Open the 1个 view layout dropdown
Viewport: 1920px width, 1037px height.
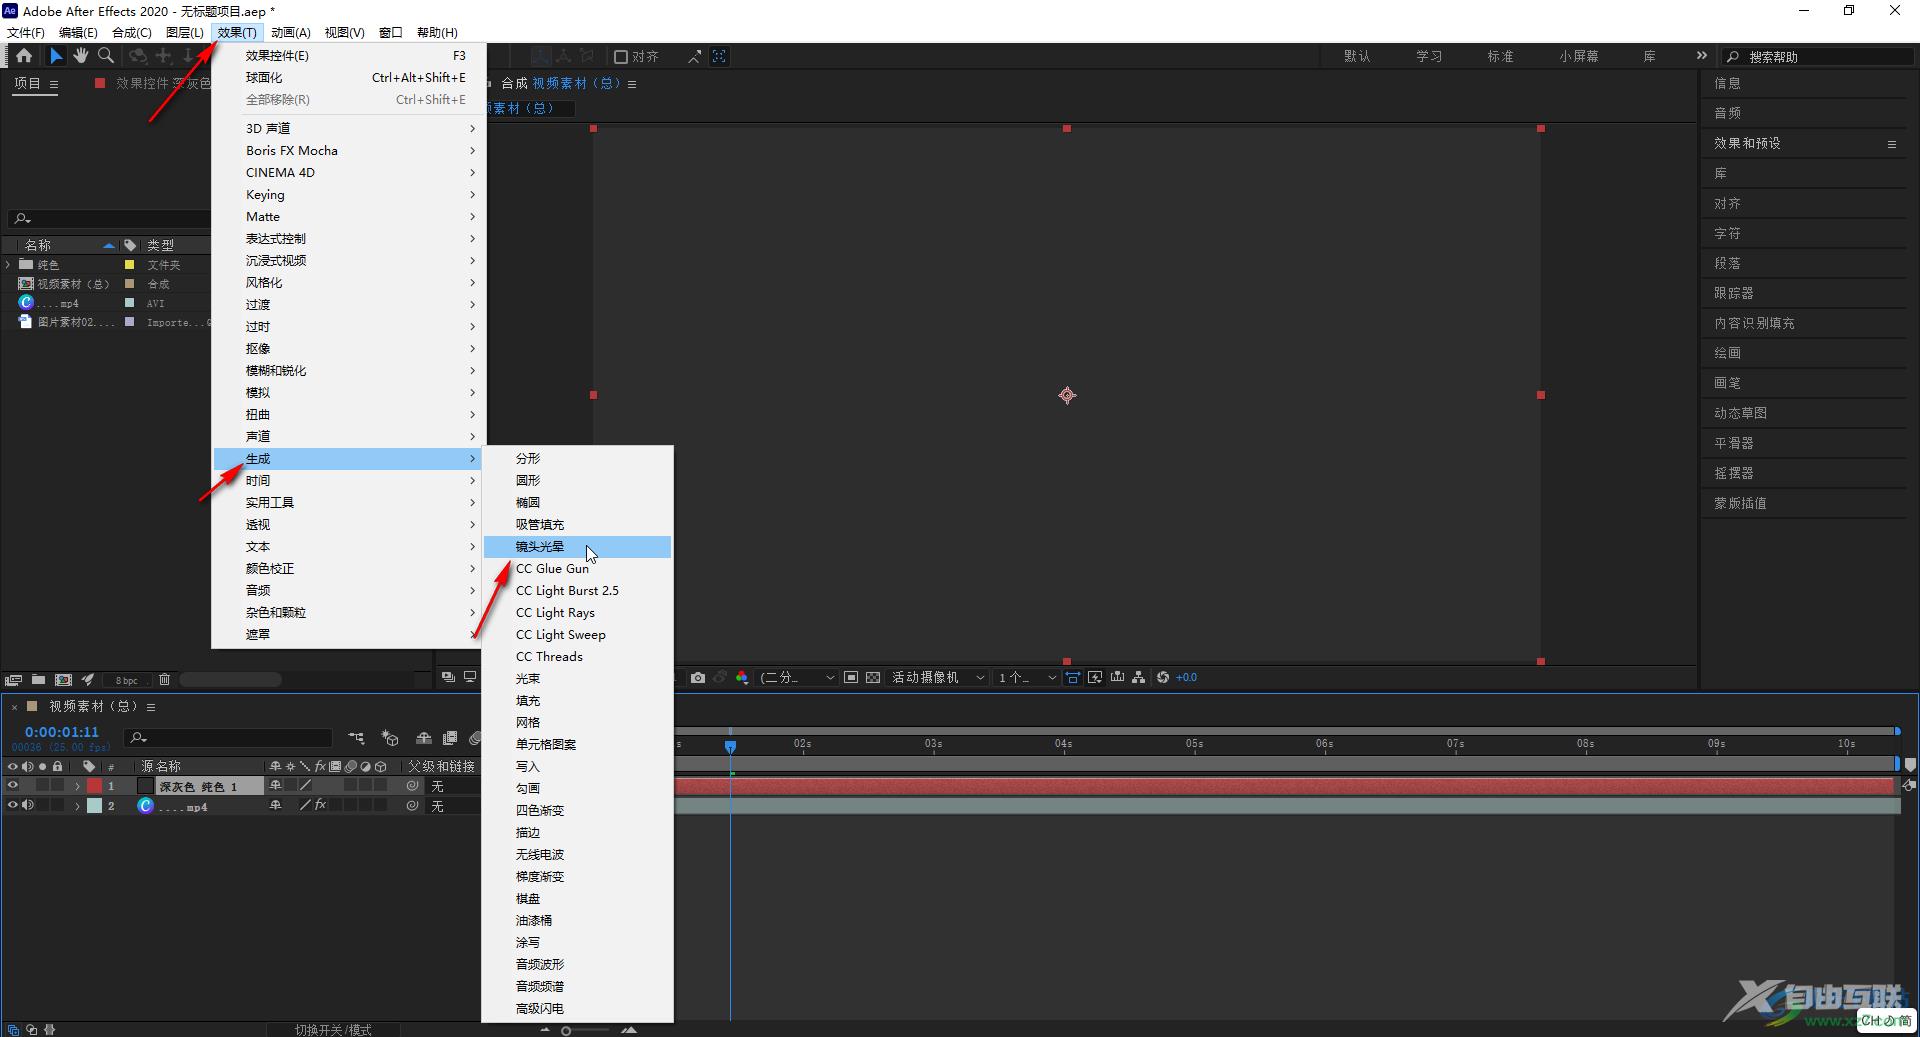coord(1027,678)
